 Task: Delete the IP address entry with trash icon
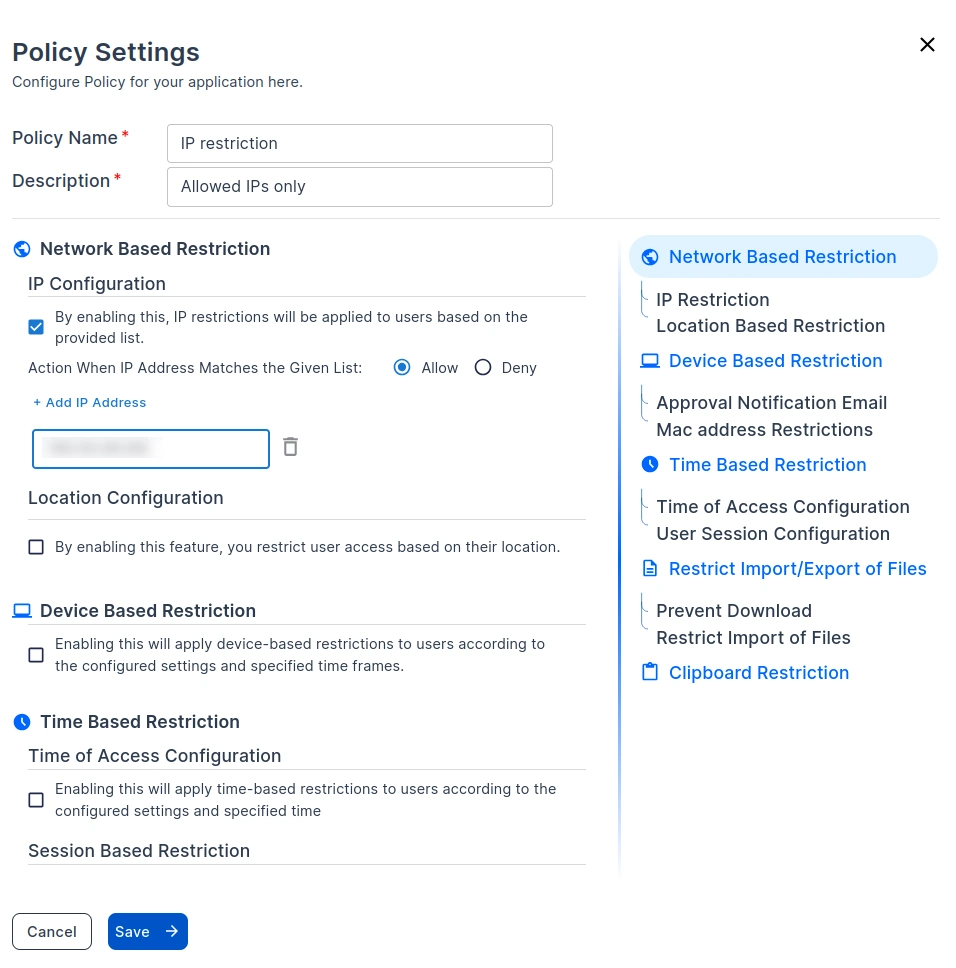coord(290,446)
